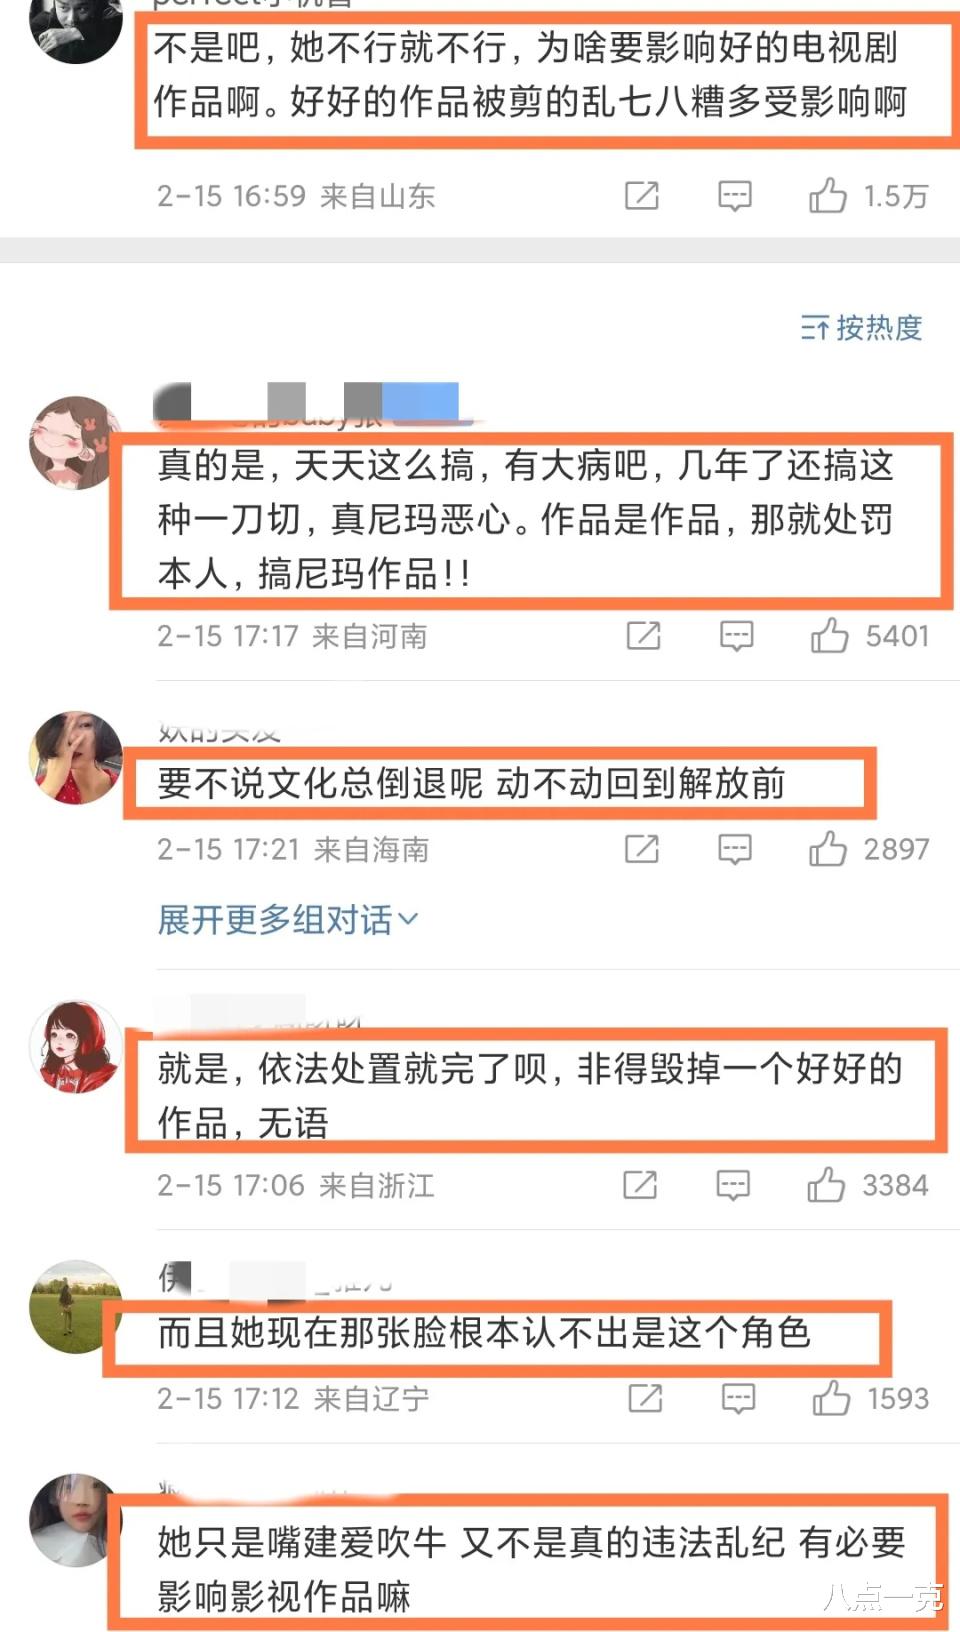The height and width of the screenshot is (1632, 960).
Task: Share the comment posted at 17:06
Action: click(640, 1185)
